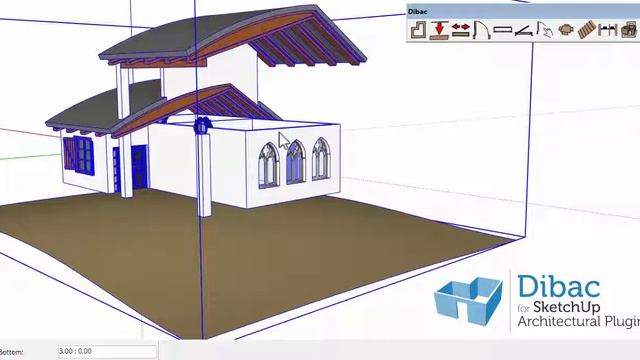The height and width of the screenshot is (360, 640).
Task: Select the Stairs tool
Action: point(587,30)
